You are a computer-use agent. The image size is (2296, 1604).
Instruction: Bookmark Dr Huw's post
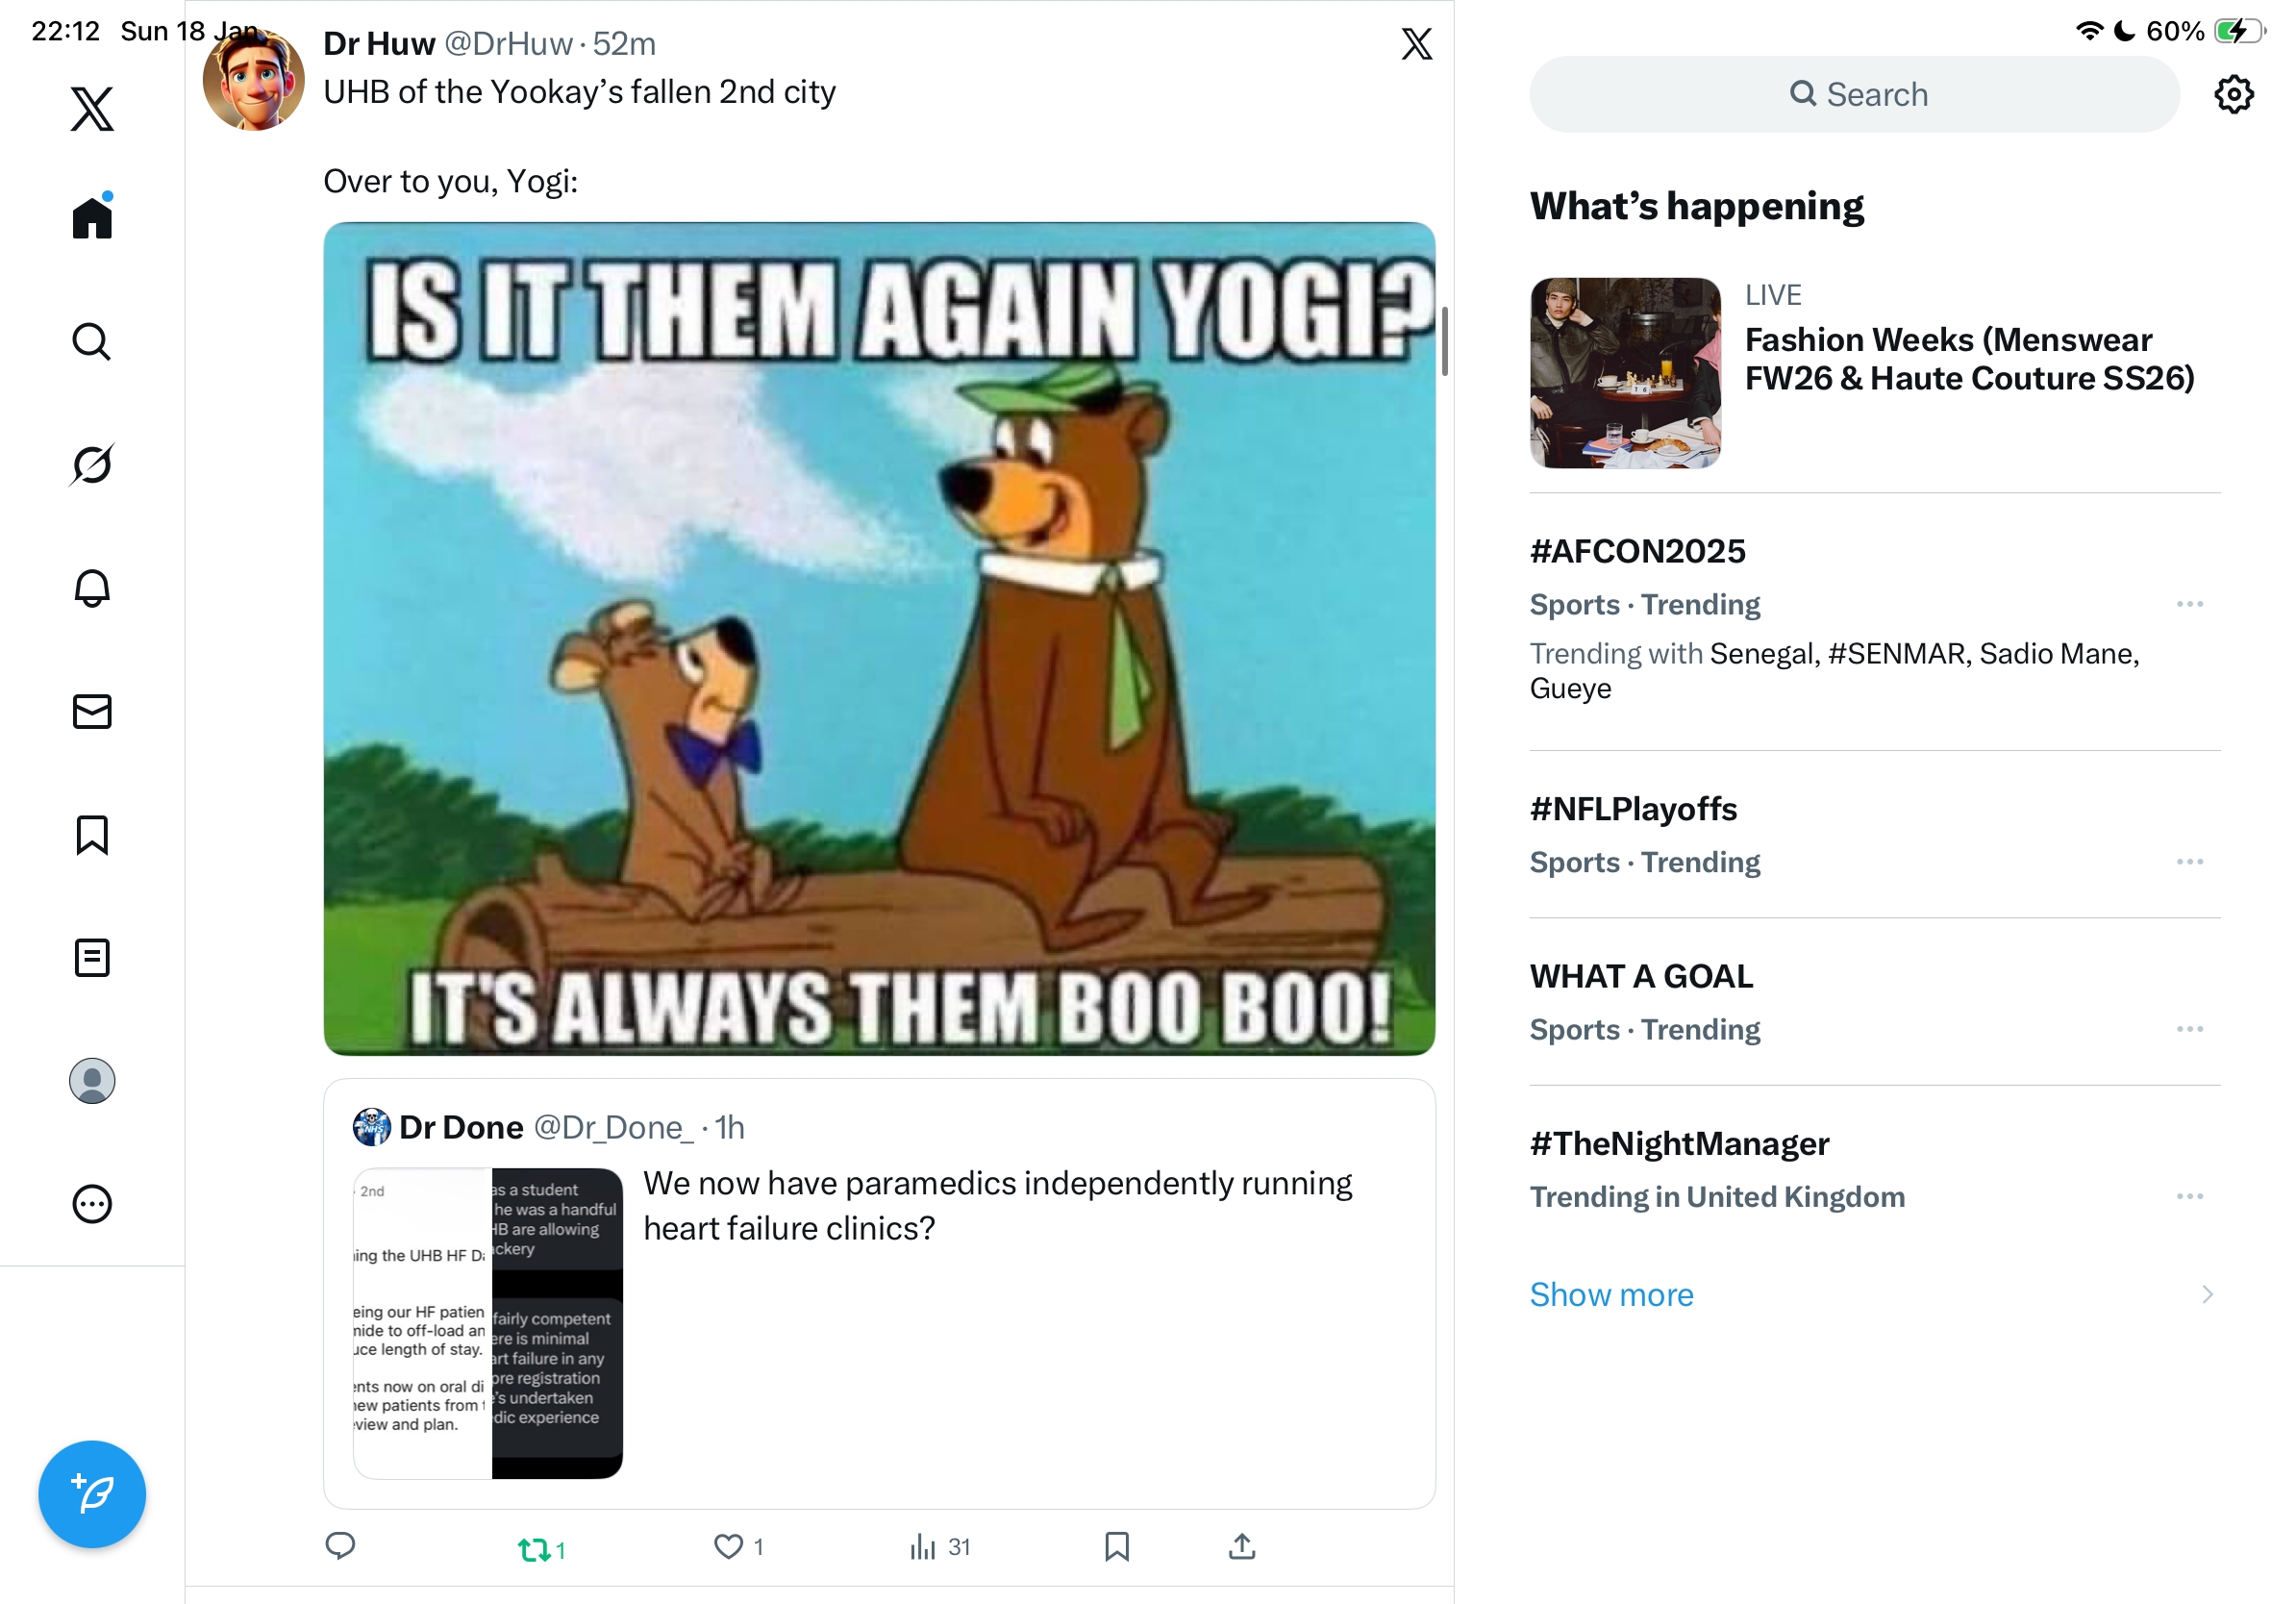[x=1116, y=1546]
